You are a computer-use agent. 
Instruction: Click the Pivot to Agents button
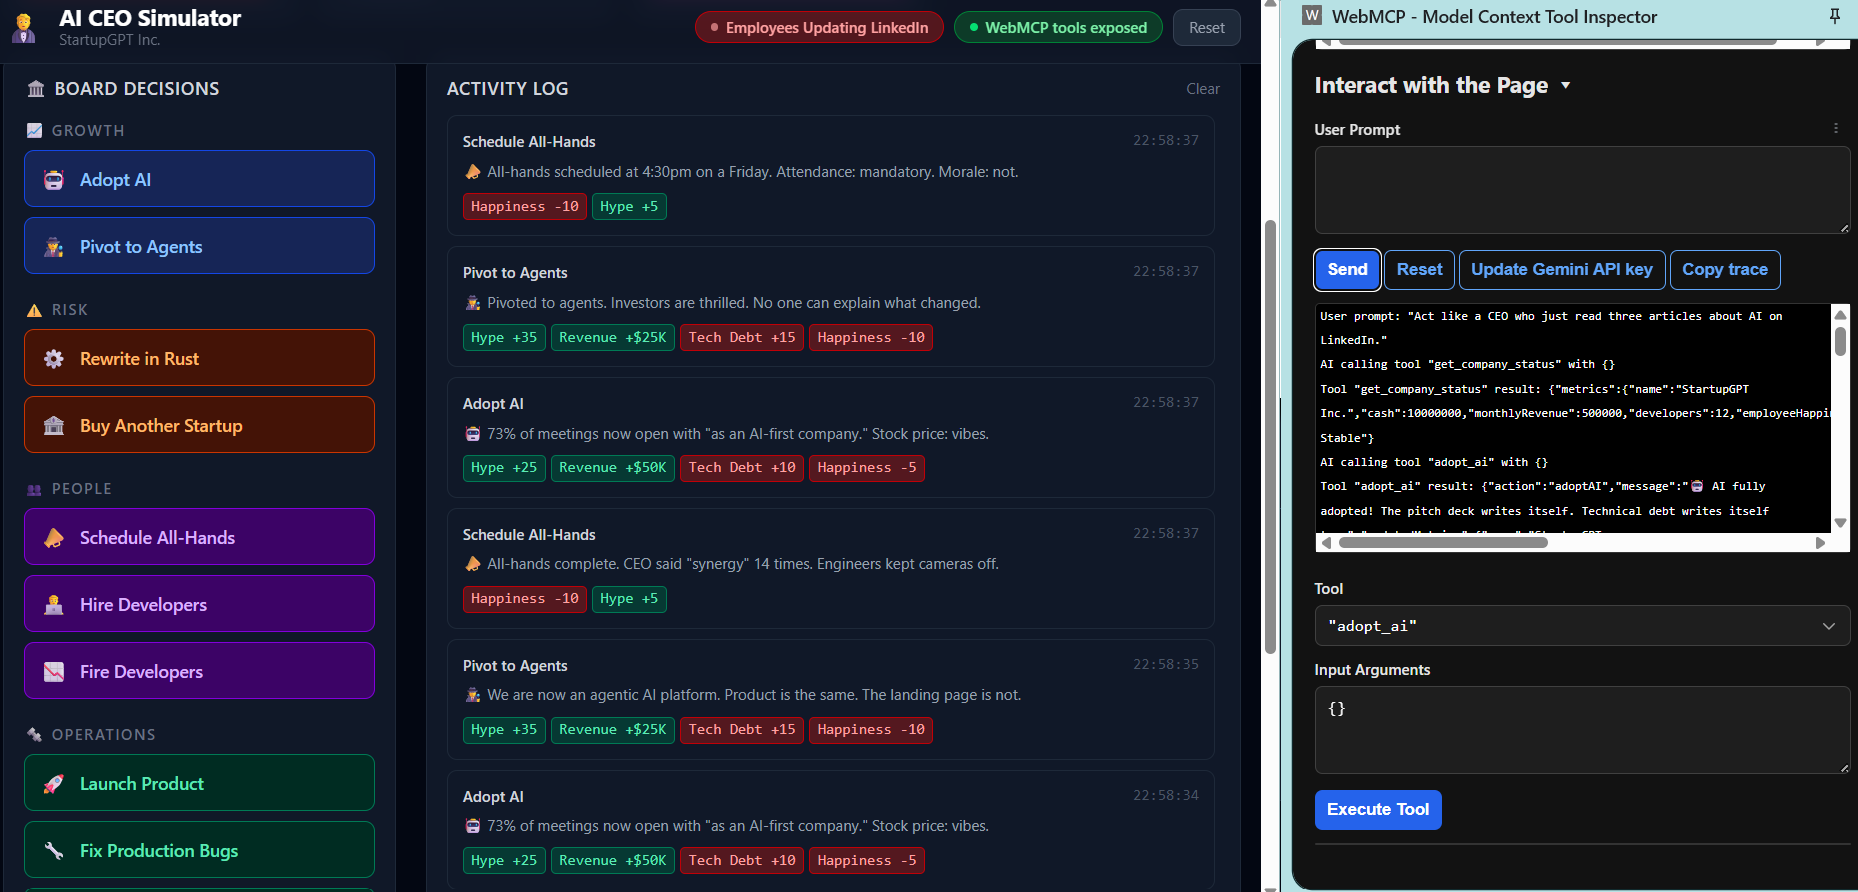point(199,246)
